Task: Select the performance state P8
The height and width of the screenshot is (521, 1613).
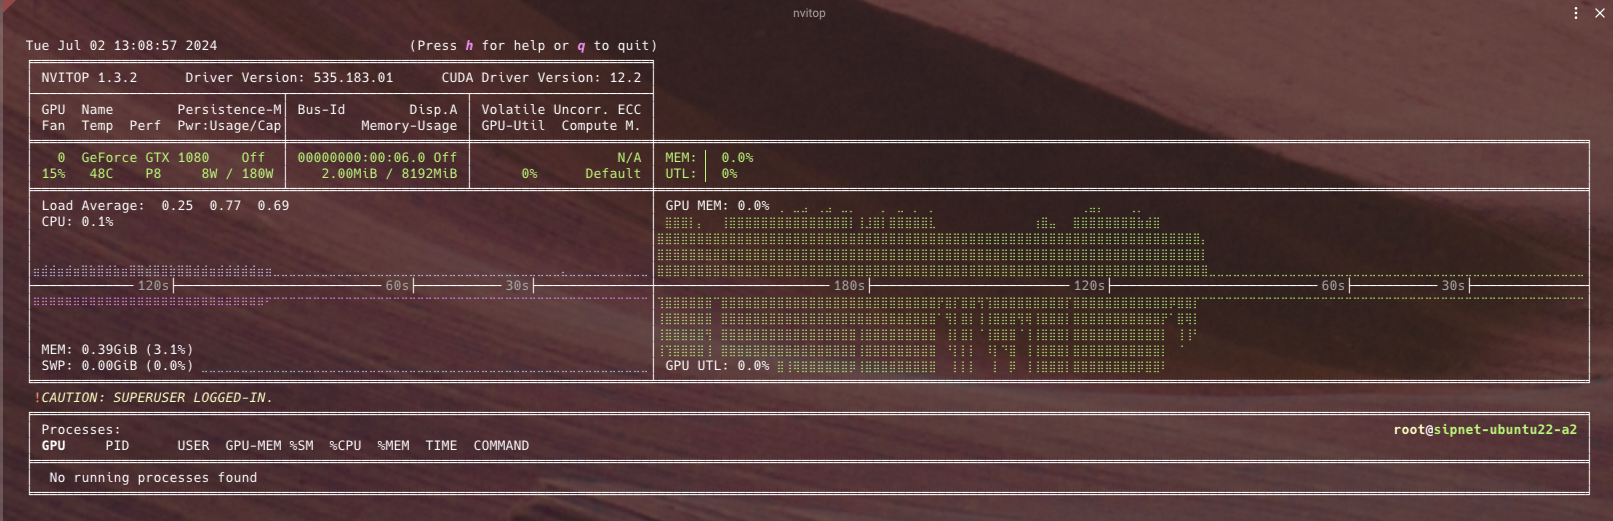Action: pos(153,174)
